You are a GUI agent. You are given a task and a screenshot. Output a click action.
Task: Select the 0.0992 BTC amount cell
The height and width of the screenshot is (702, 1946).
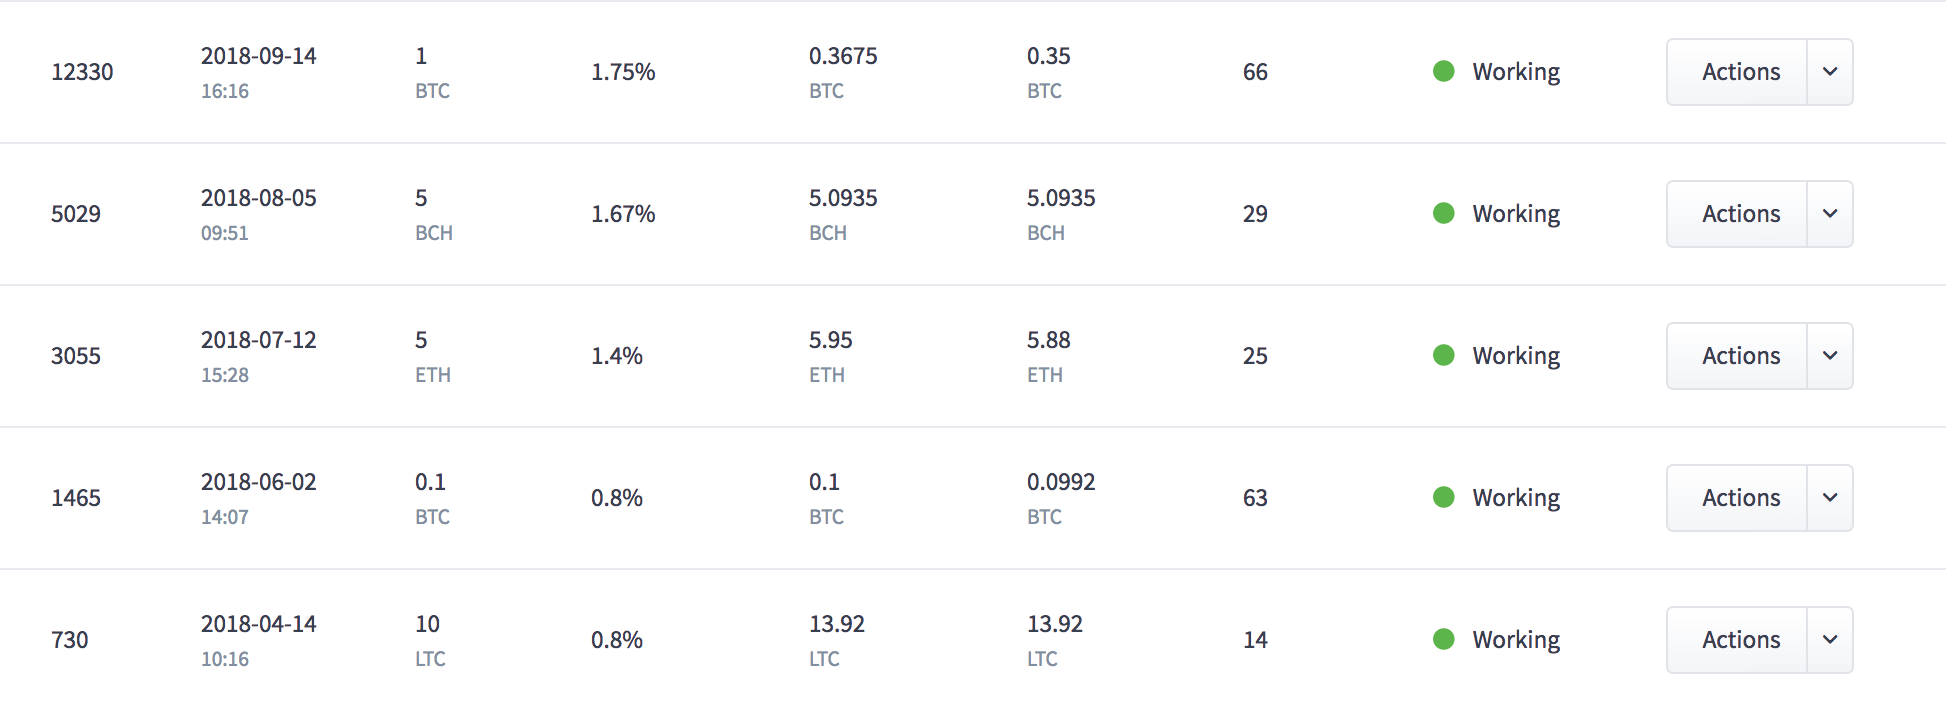pos(1061,498)
